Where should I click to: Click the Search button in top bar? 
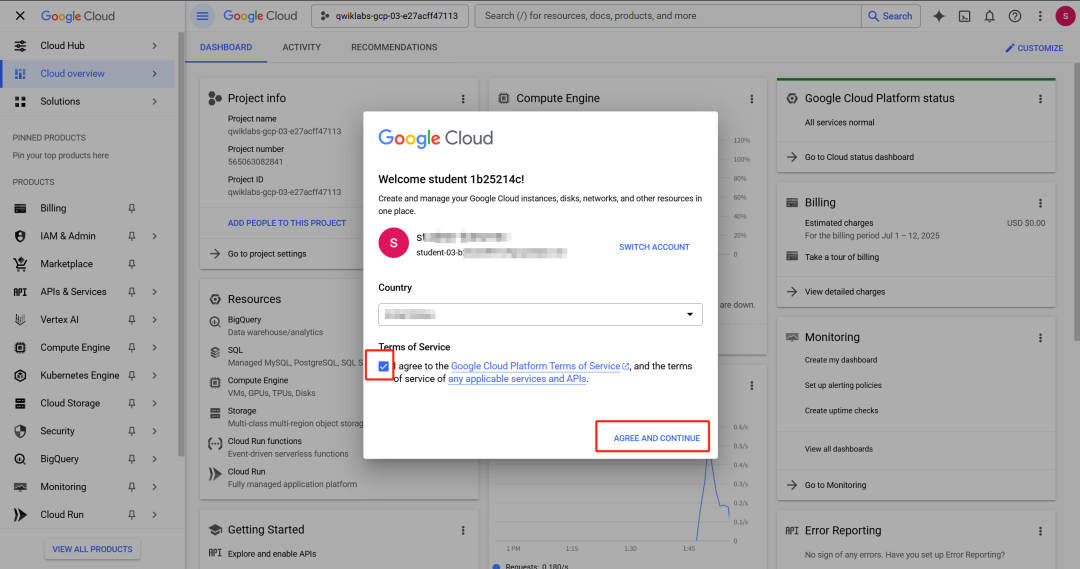(x=891, y=16)
